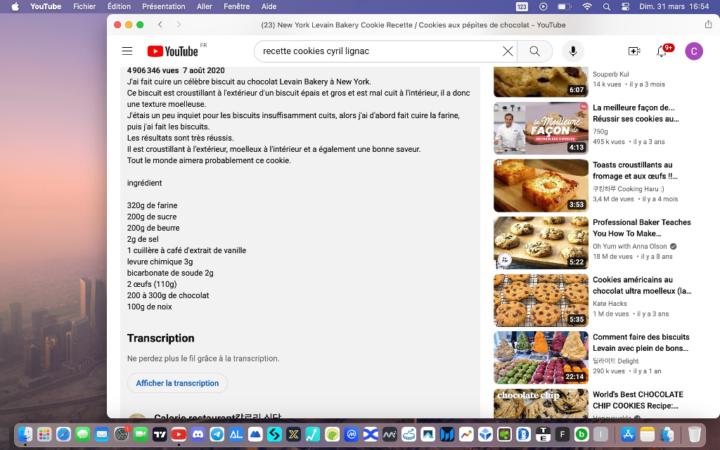Click the YouTube app icon in the Dock
Screen dimensions: 720x450
pyautogui.click(x=179, y=434)
